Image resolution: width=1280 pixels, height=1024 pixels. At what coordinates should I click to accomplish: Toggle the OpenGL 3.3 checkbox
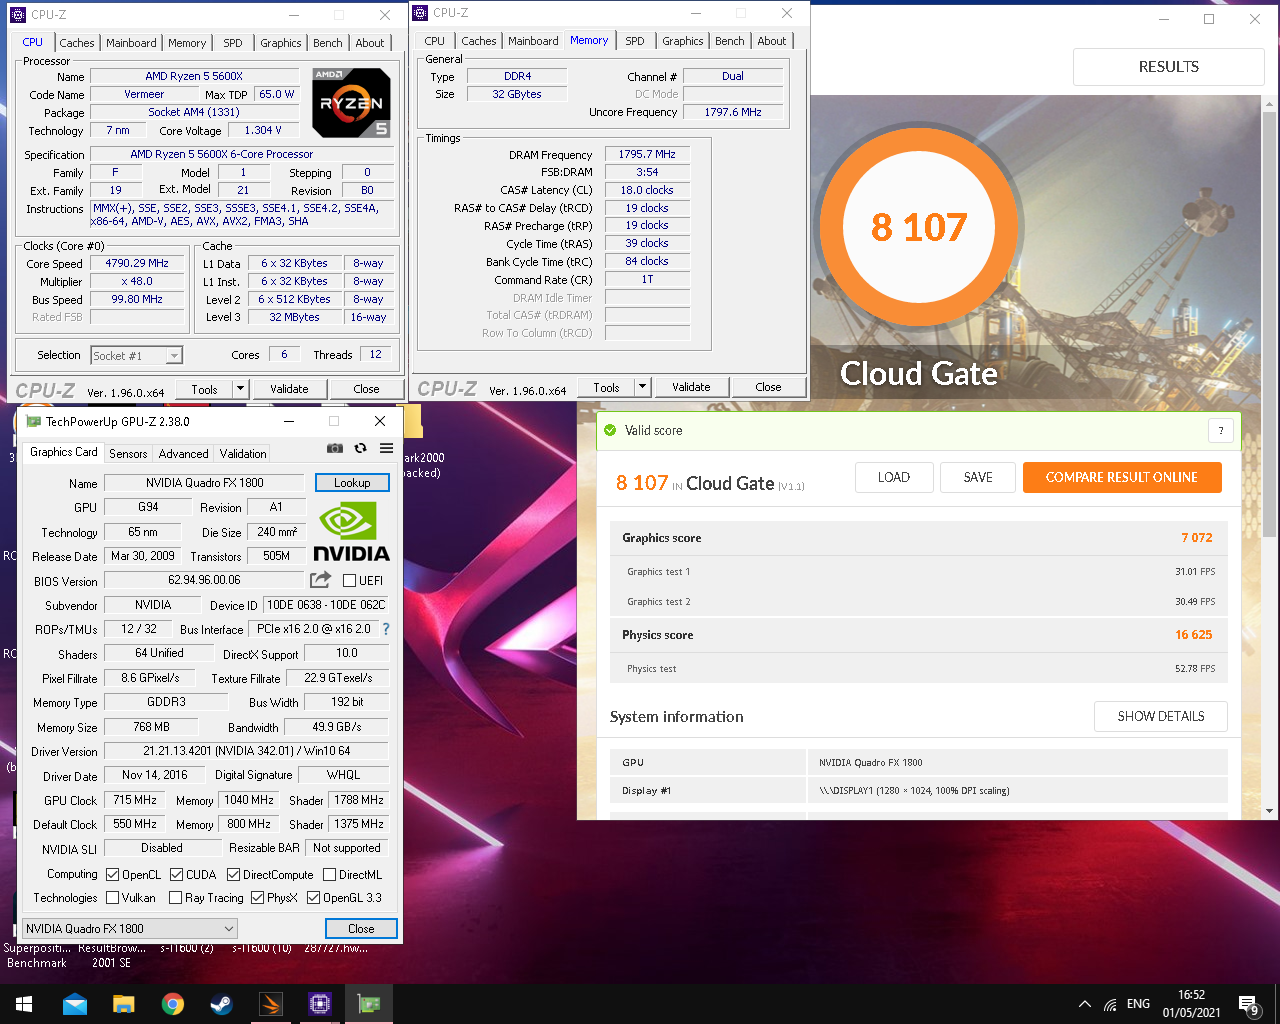tap(313, 898)
